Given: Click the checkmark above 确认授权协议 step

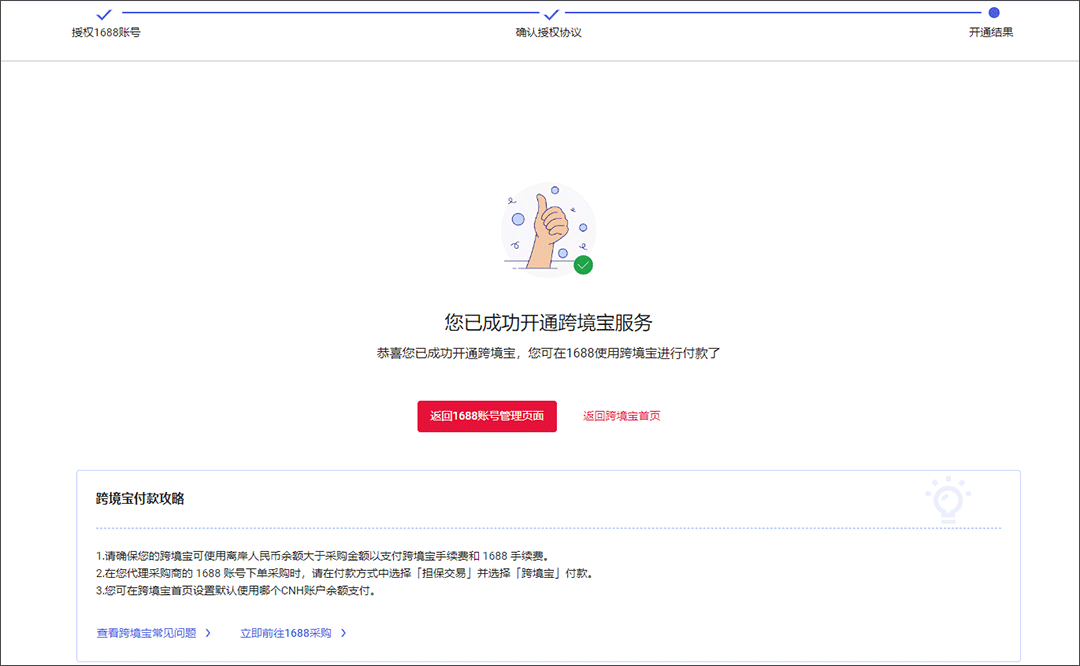Looking at the screenshot, I should coord(551,14).
